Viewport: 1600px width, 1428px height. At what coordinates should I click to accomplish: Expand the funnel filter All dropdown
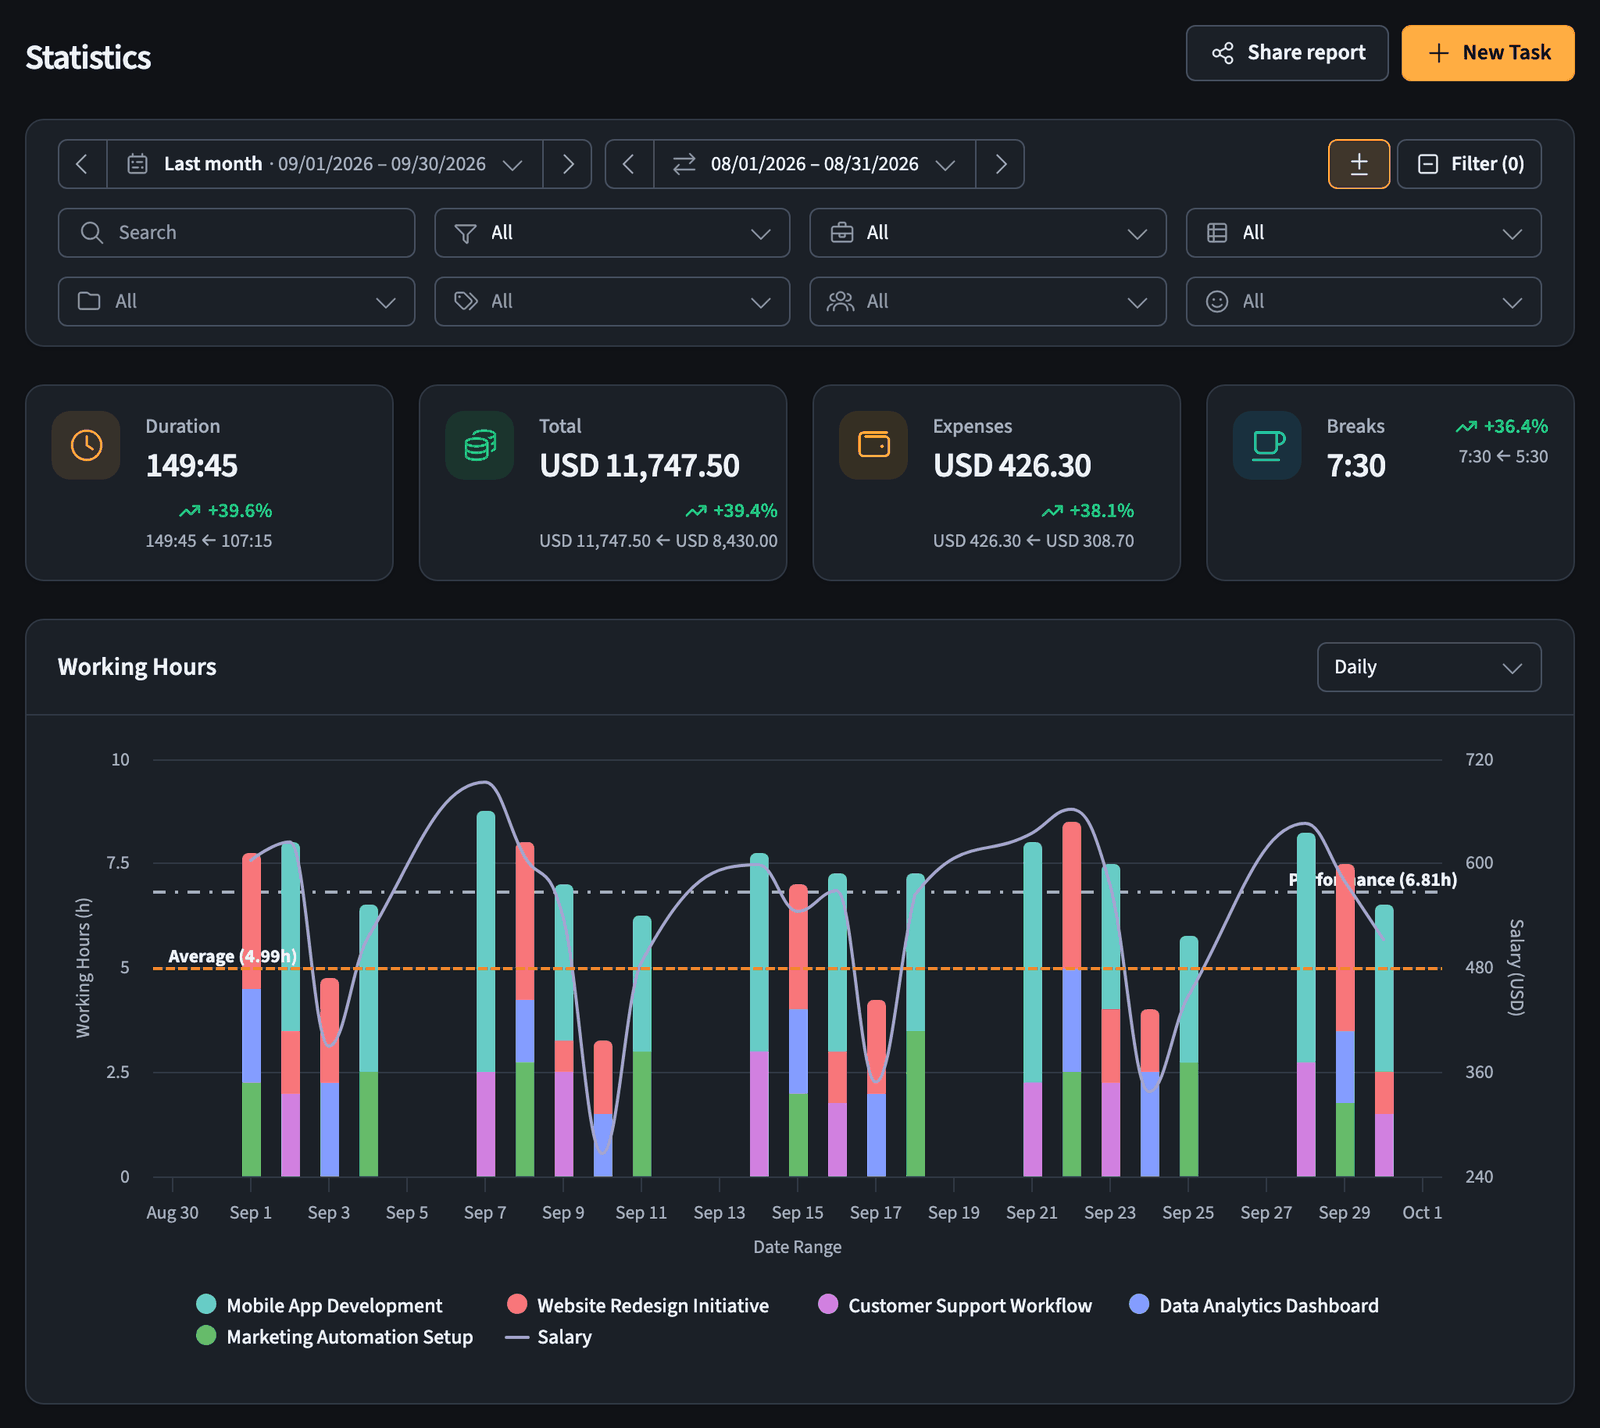pyautogui.click(x=612, y=233)
